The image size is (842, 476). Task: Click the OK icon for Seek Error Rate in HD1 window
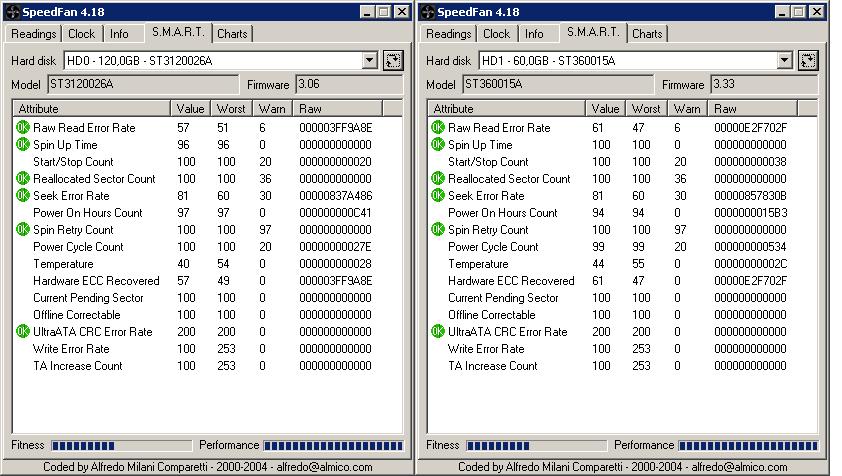438,196
